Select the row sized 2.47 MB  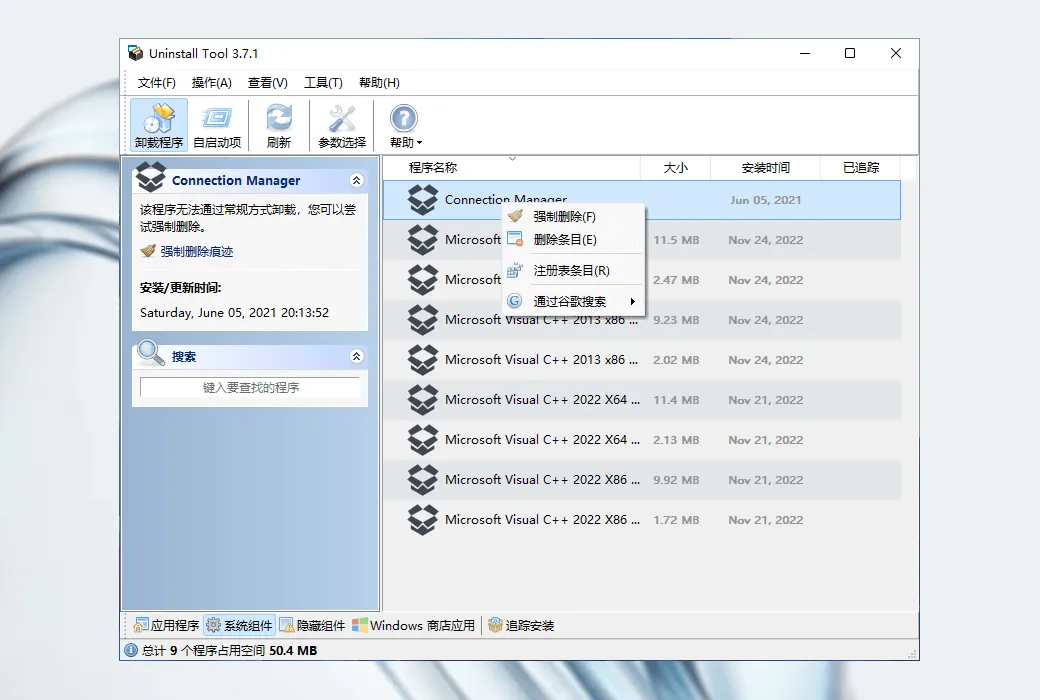641,280
